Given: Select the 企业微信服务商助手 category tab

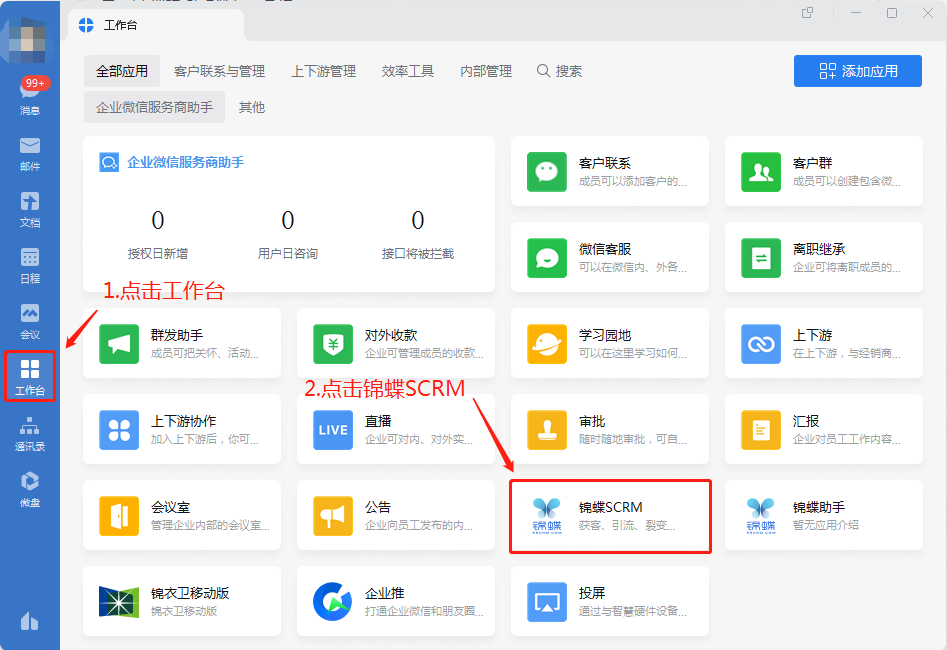Looking at the screenshot, I should [155, 107].
